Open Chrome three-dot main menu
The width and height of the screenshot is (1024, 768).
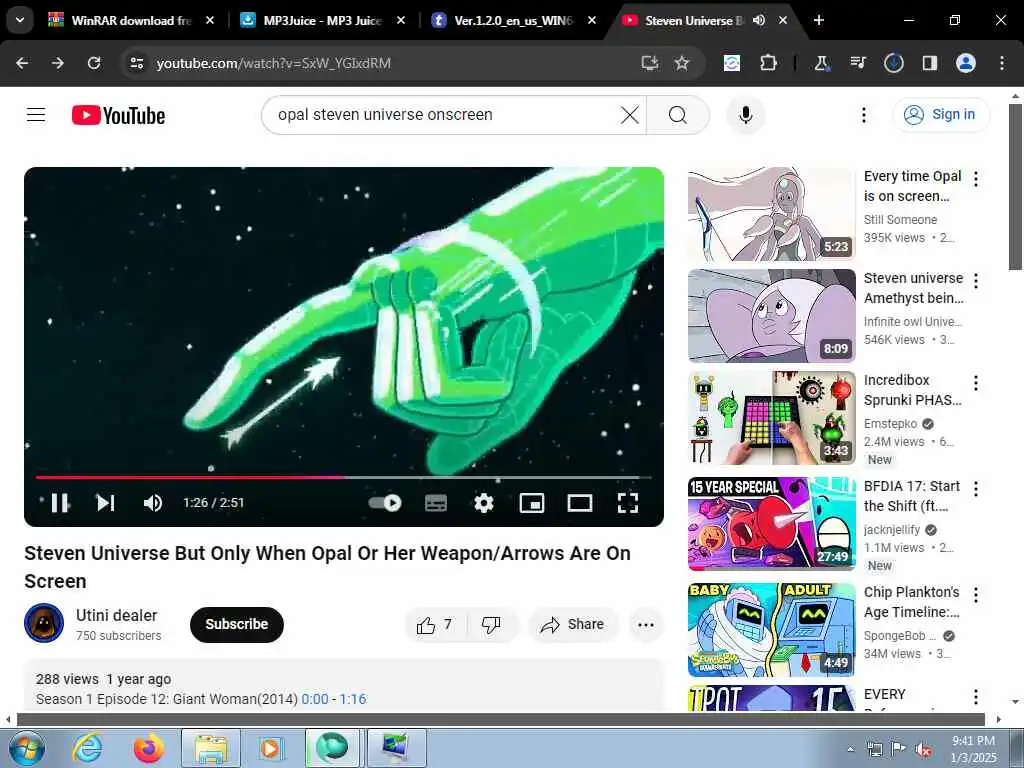tap(1002, 63)
